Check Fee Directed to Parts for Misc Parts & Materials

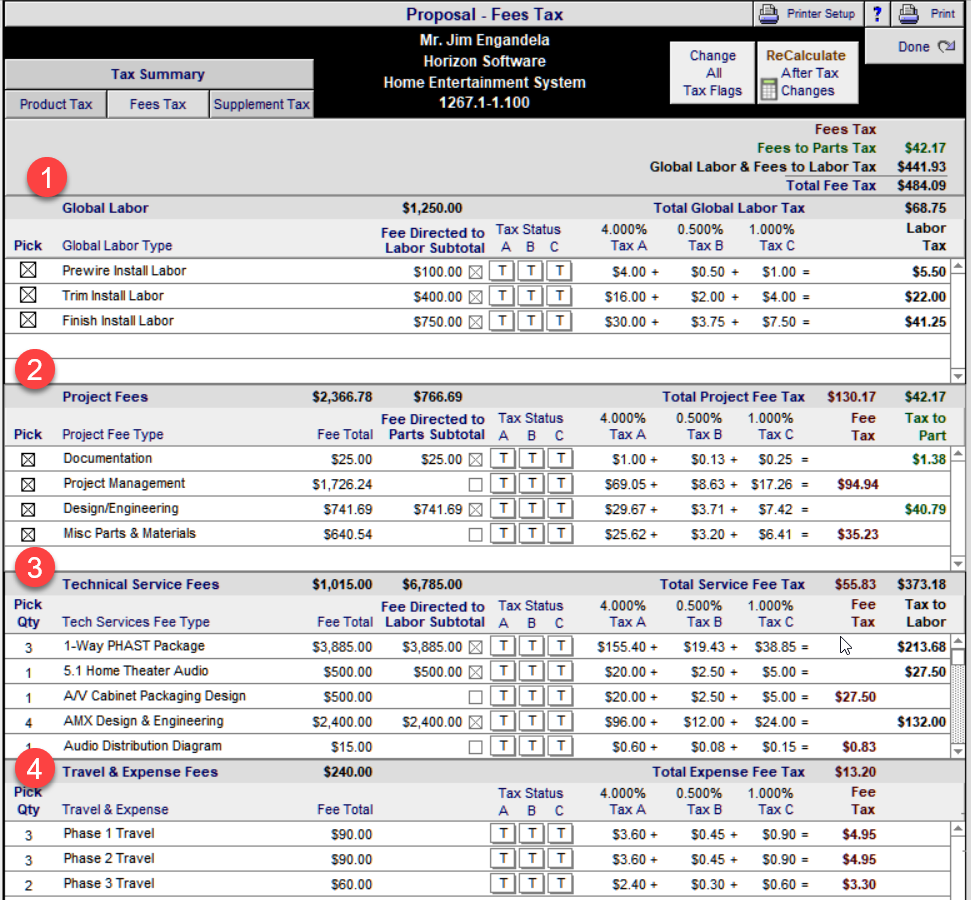click(476, 535)
